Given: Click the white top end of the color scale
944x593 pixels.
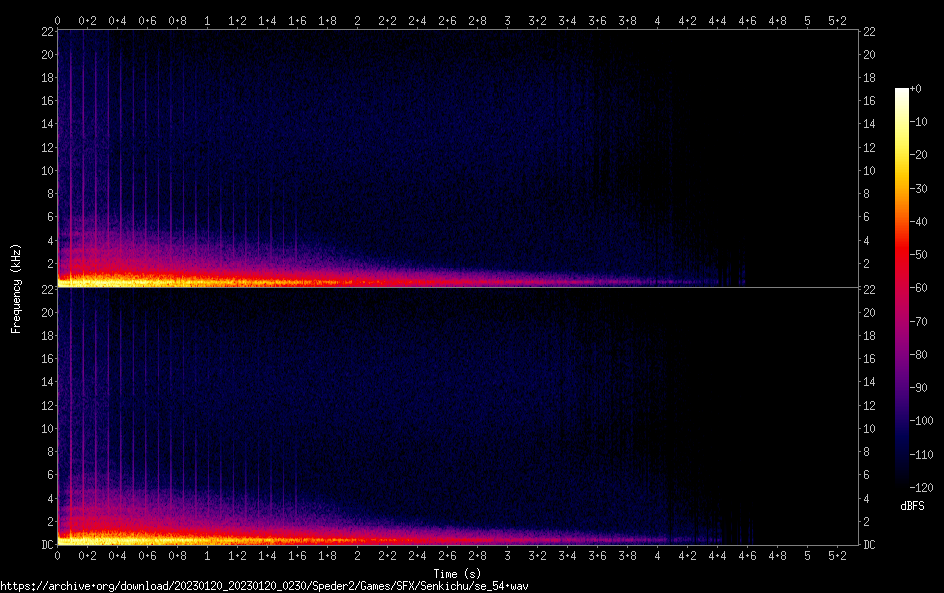Looking at the screenshot, I should tap(902, 92).
